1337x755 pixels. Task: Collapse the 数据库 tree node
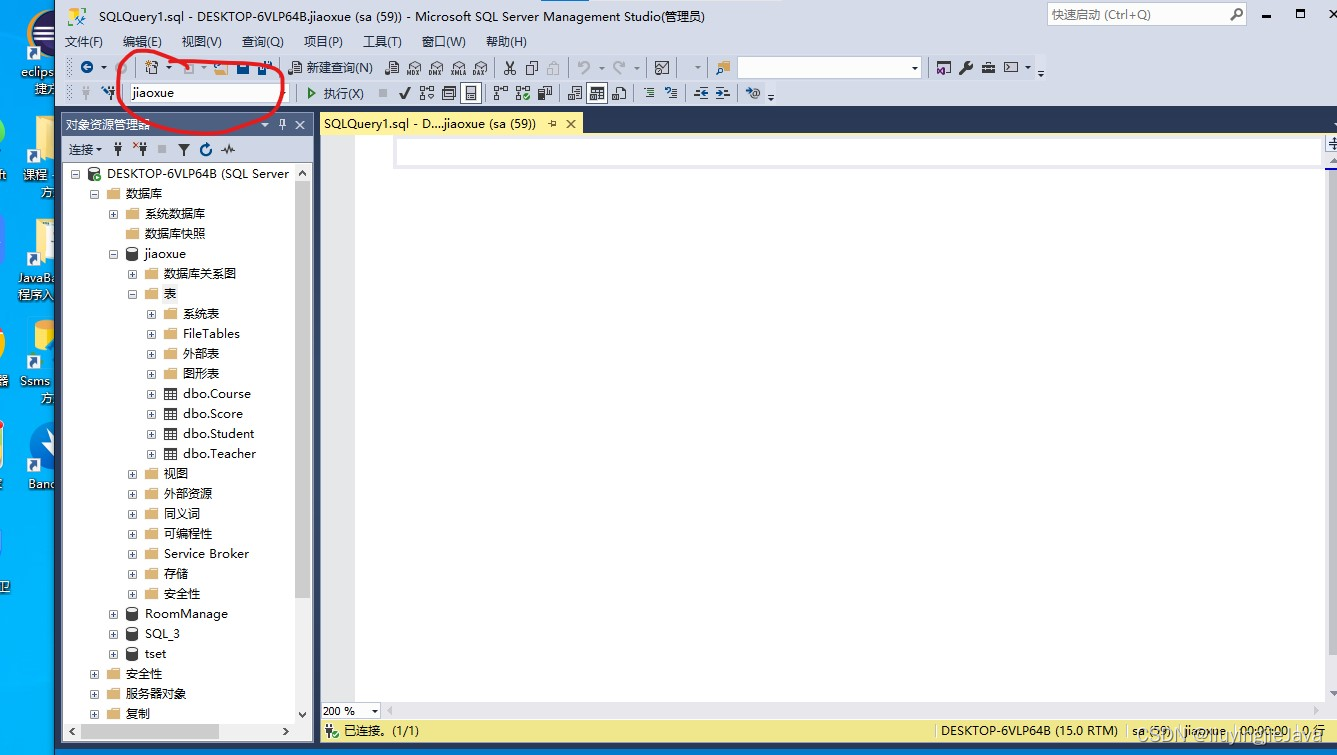94,194
